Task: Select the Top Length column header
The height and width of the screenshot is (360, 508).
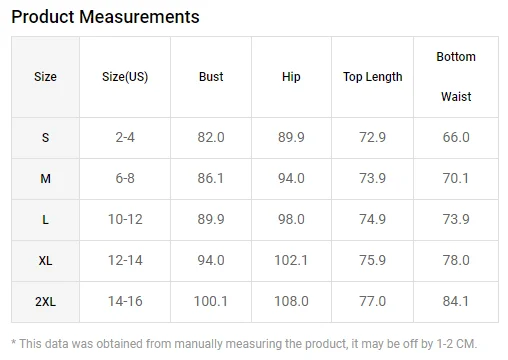Action: (x=373, y=77)
